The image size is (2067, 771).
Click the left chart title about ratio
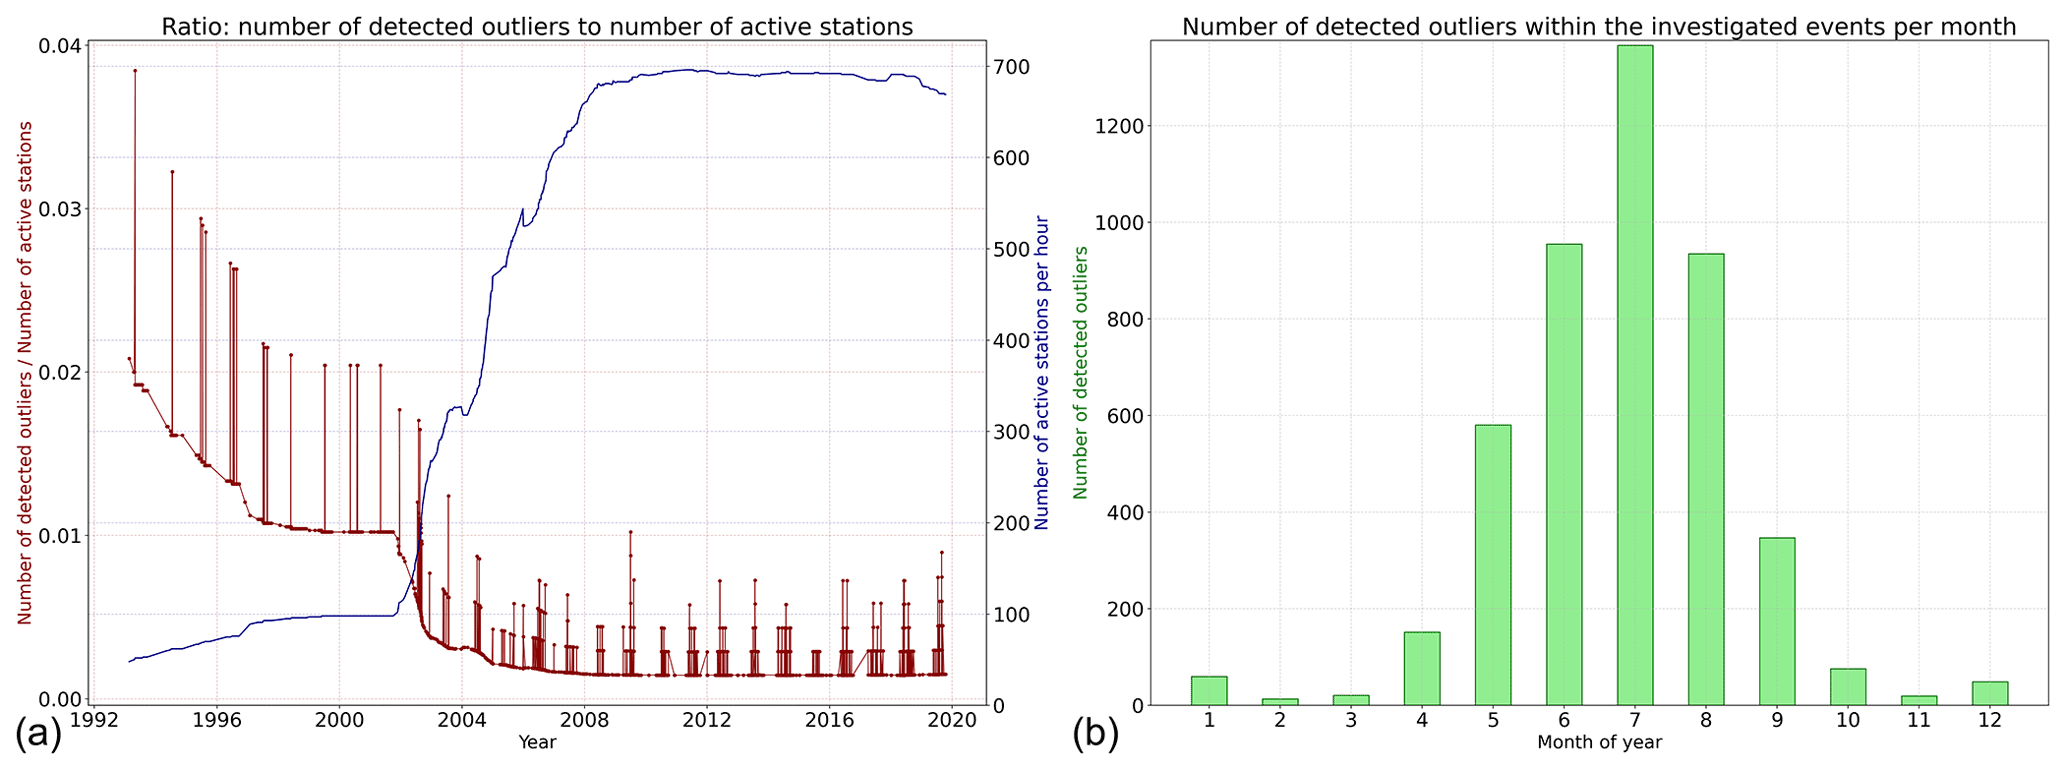tap(537, 27)
